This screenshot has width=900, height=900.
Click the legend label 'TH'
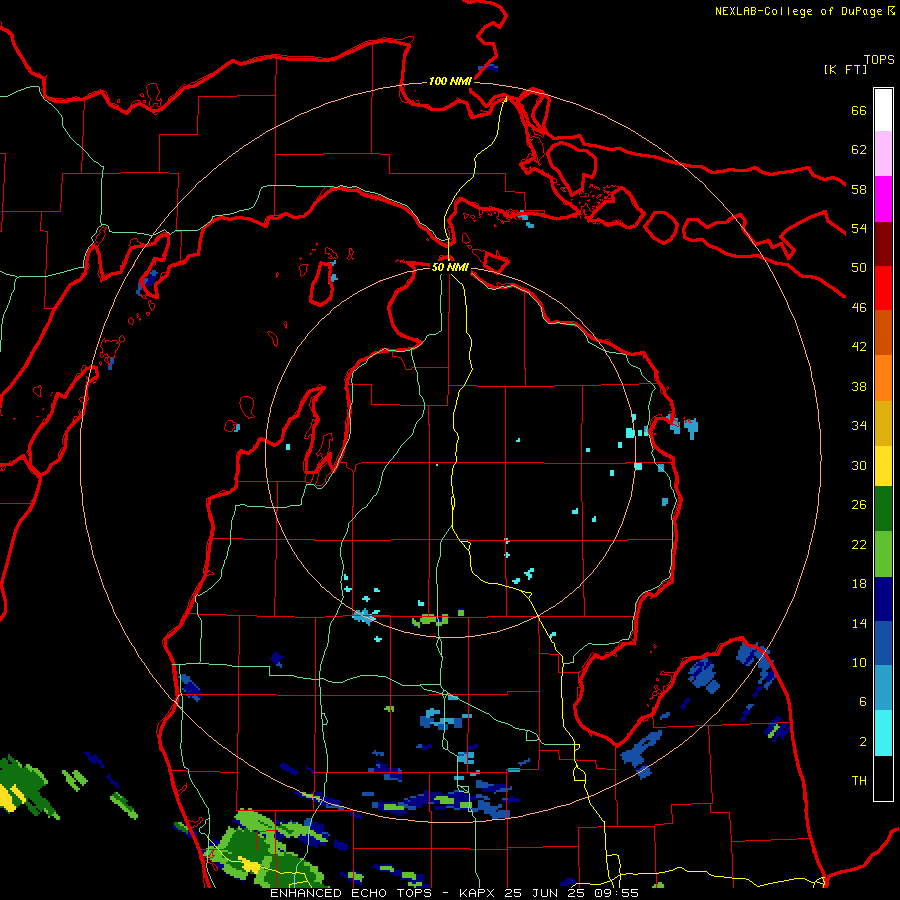(x=859, y=781)
